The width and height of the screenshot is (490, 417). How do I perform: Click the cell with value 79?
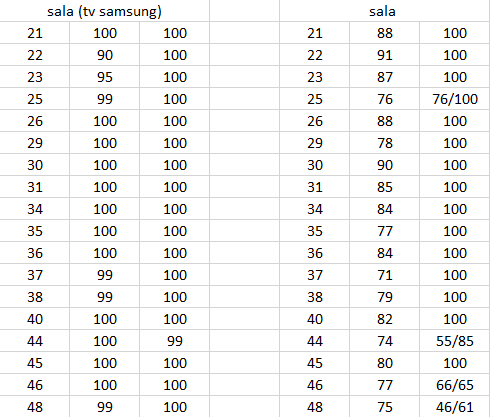tap(385, 297)
